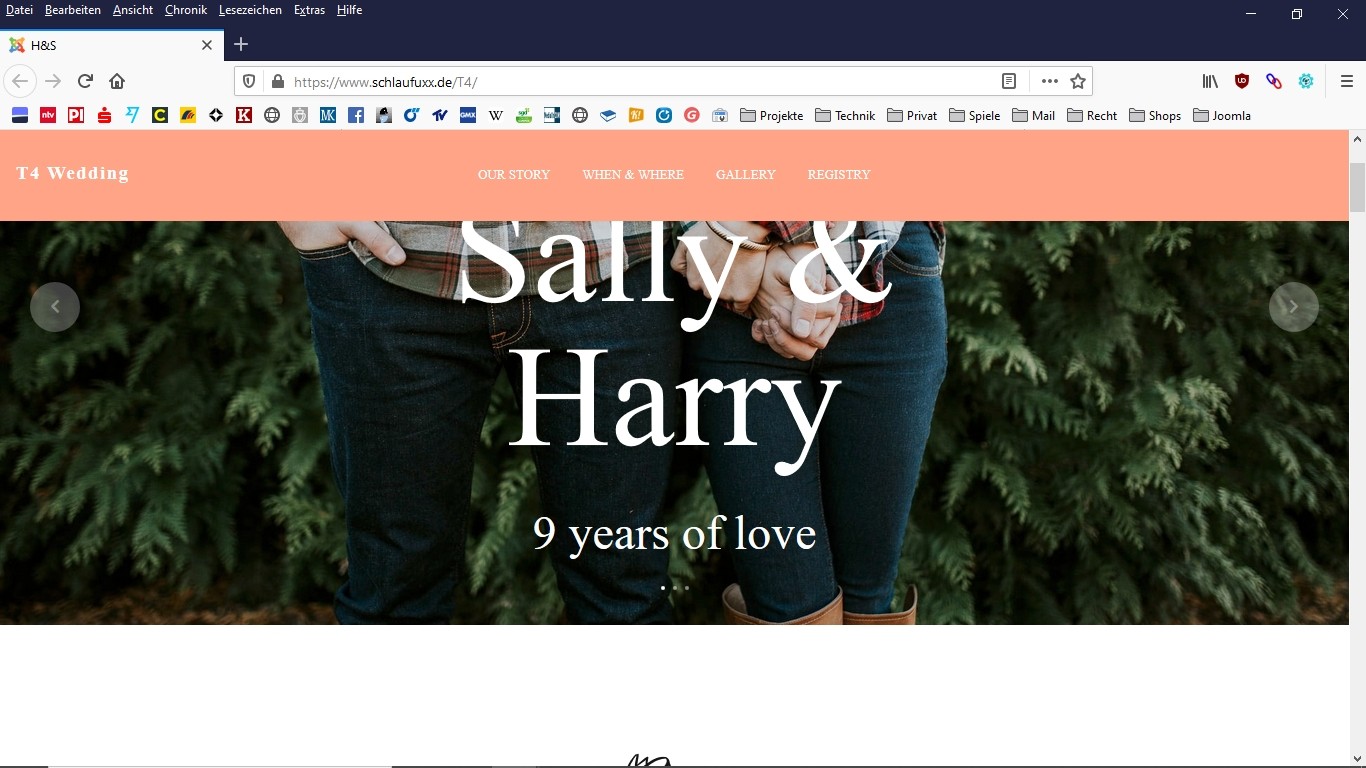
Task: Open the GALLERY navigation link
Action: pyautogui.click(x=745, y=174)
